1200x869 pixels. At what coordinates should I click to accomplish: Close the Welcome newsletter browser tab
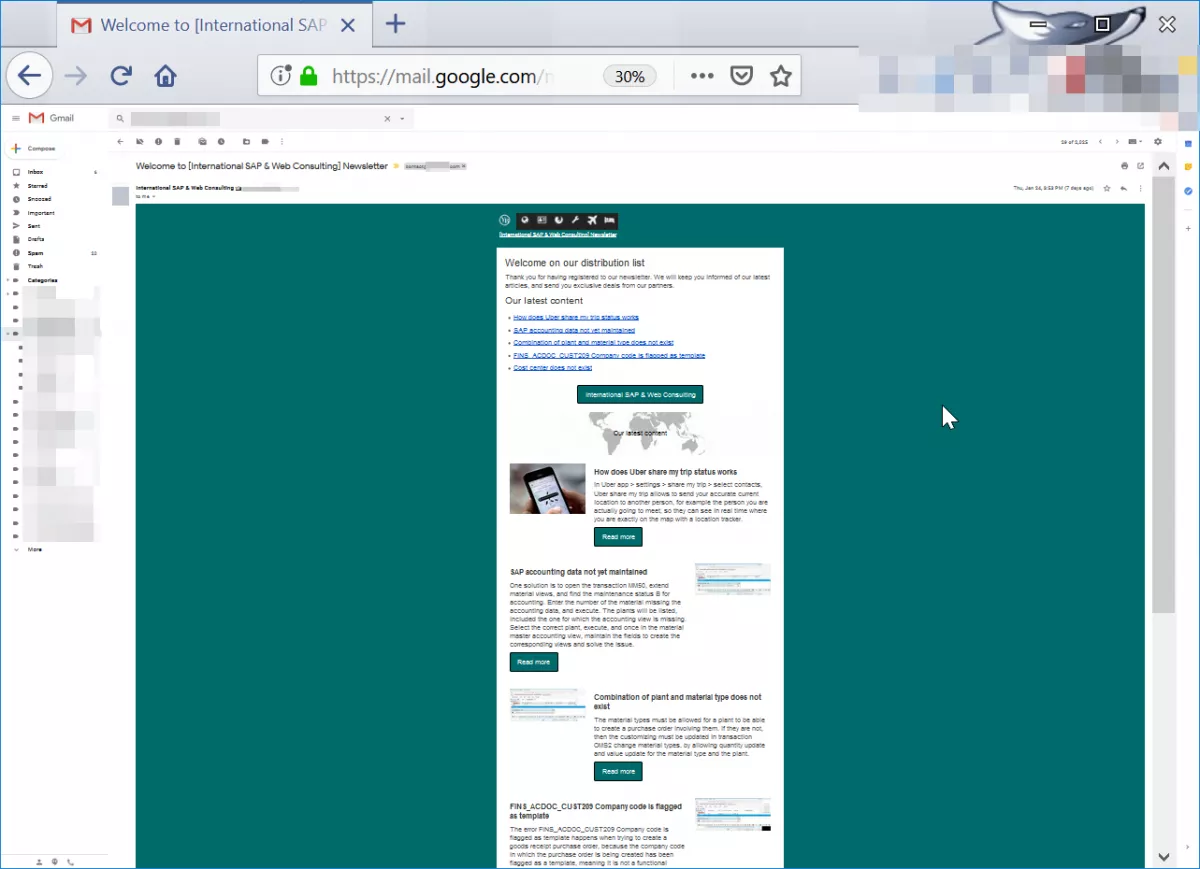point(347,25)
